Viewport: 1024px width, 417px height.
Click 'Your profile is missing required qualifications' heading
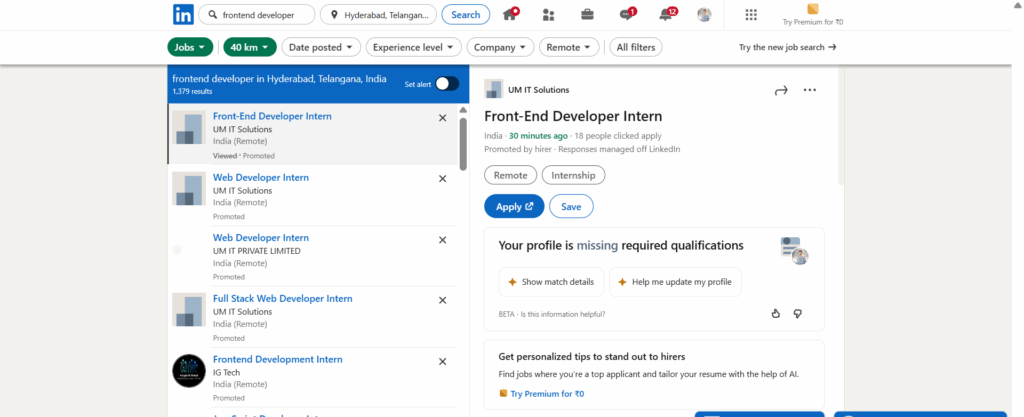click(620, 245)
